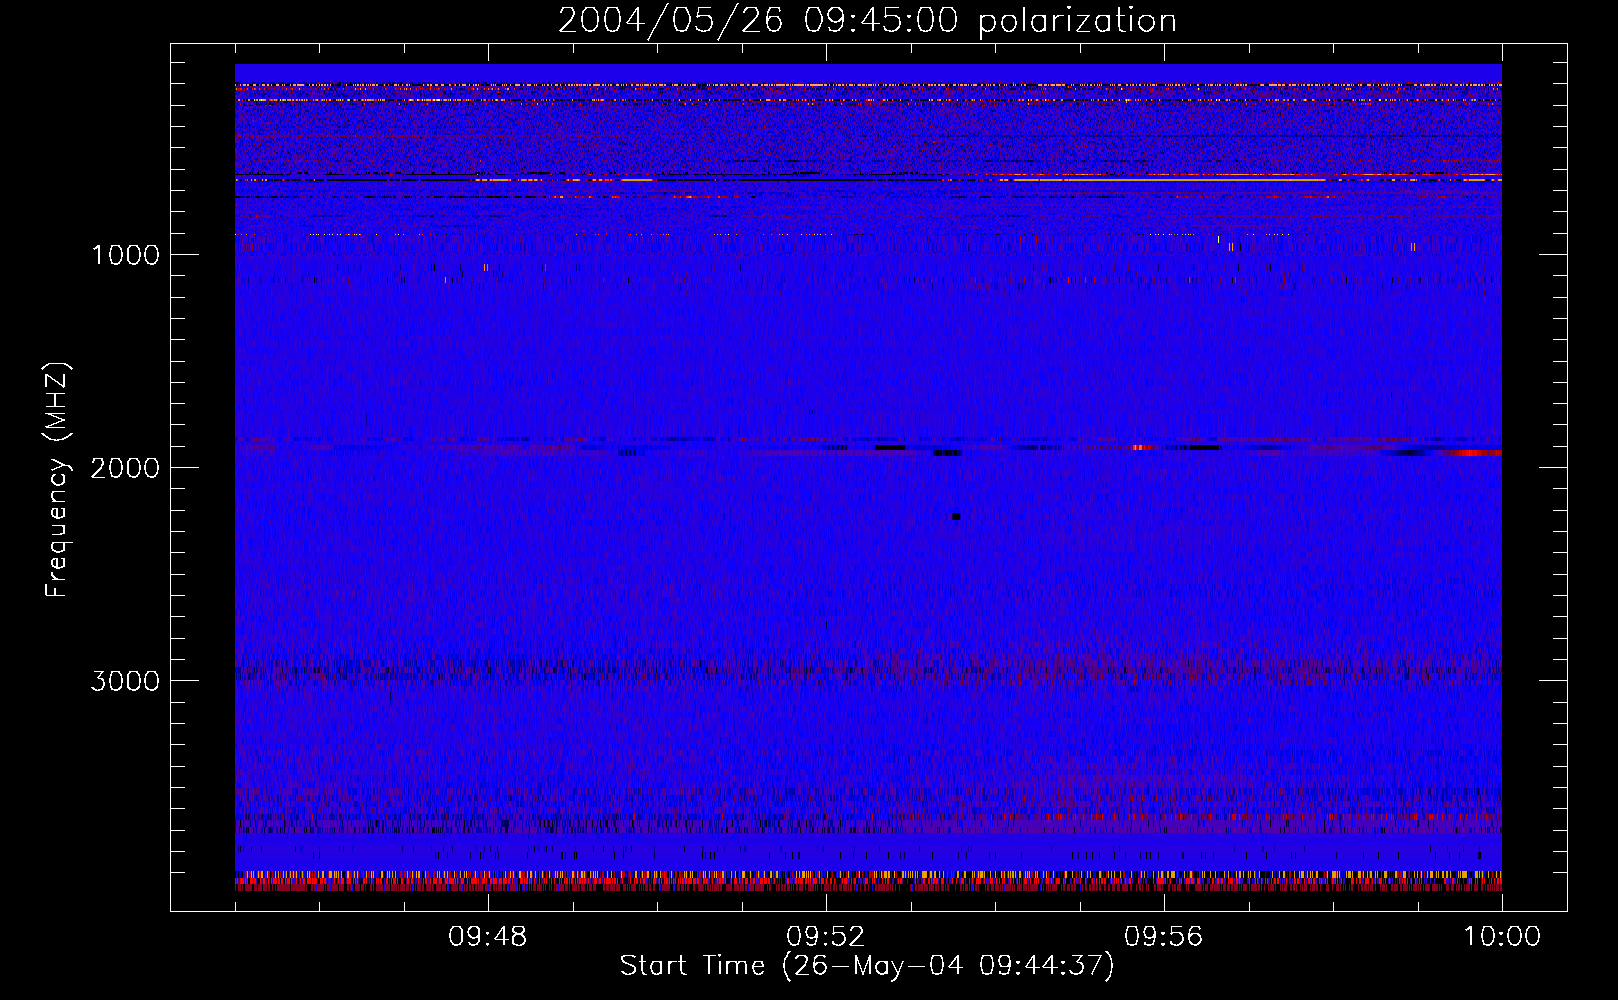1618x1000 pixels.
Task: Click the '10:00' time tick label
Action: point(1502,937)
